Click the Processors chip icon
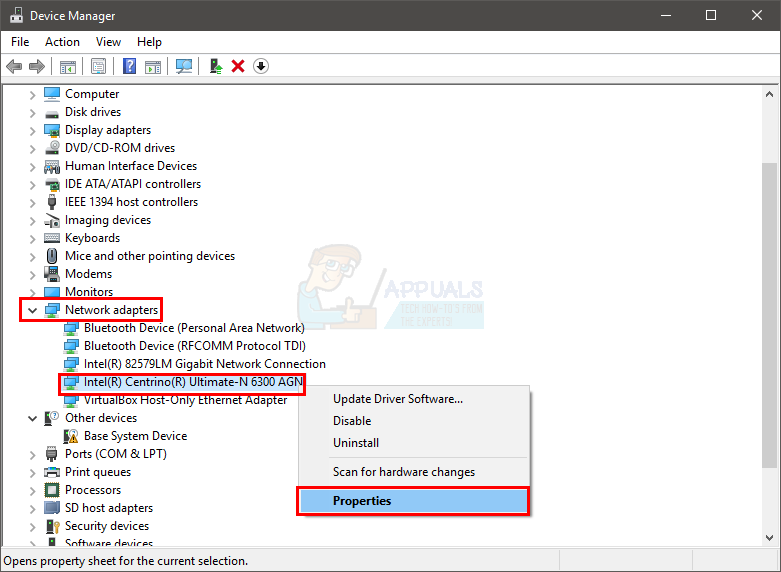Image resolution: width=781 pixels, height=572 pixels. tap(52, 490)
